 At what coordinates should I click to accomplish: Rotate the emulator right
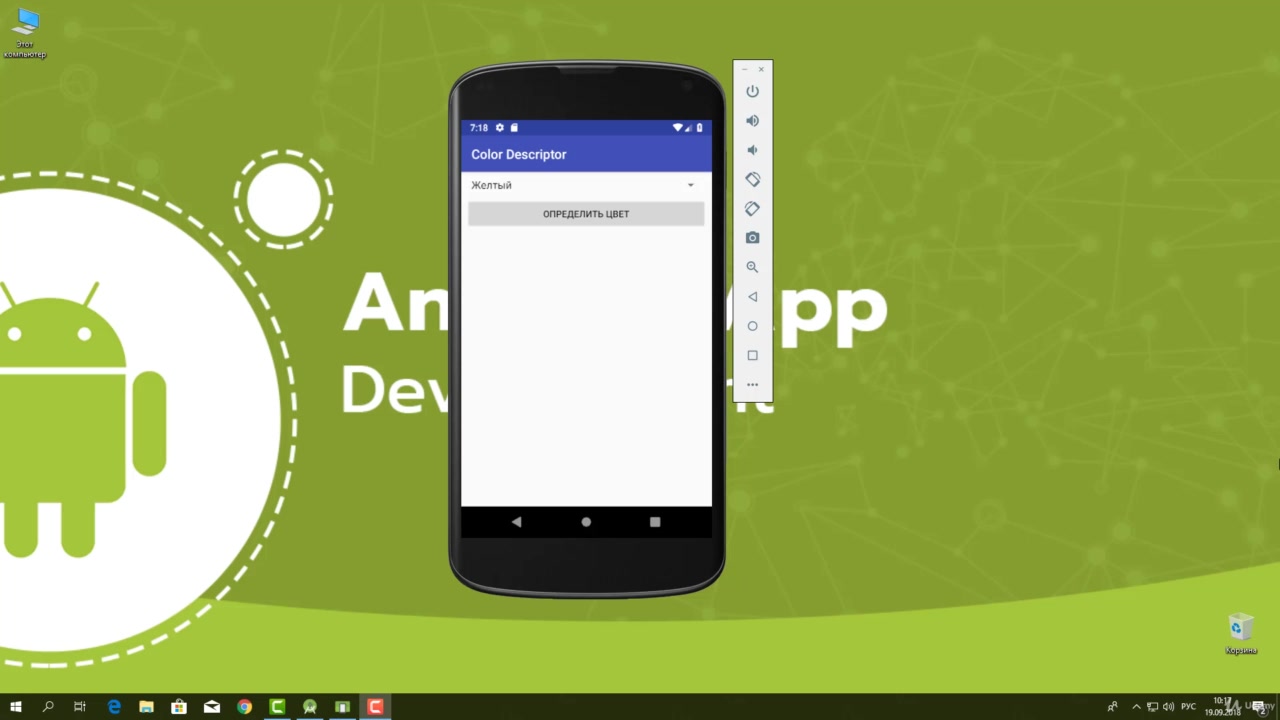coord(752,208)
